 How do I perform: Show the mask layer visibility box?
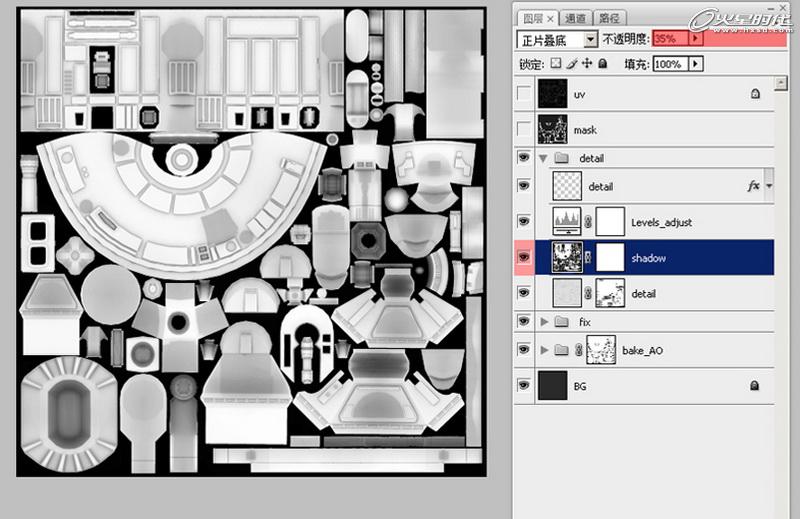pyautogui.click(x=523, y=130)
